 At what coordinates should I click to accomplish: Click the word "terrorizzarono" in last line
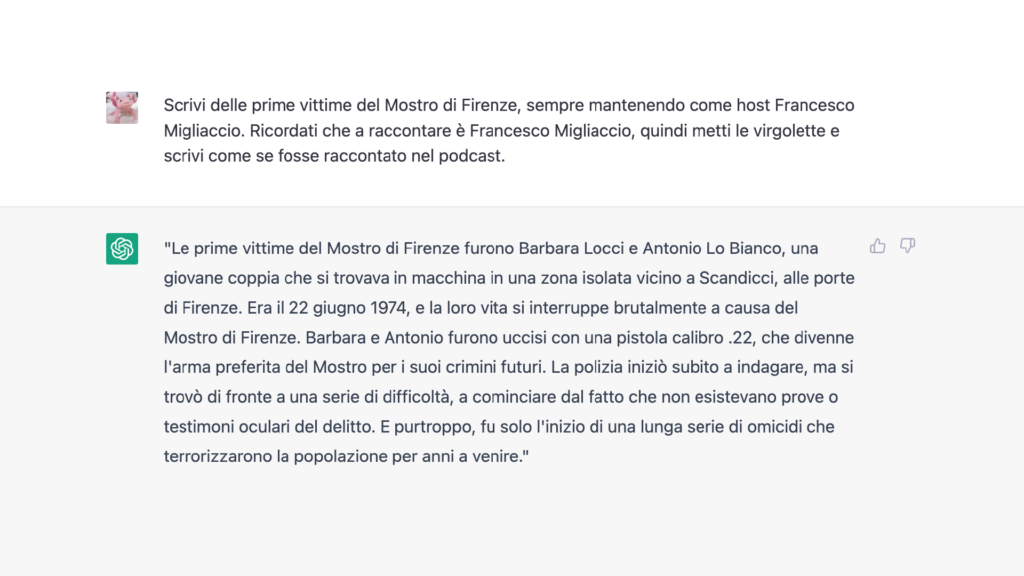coord(217,456)
